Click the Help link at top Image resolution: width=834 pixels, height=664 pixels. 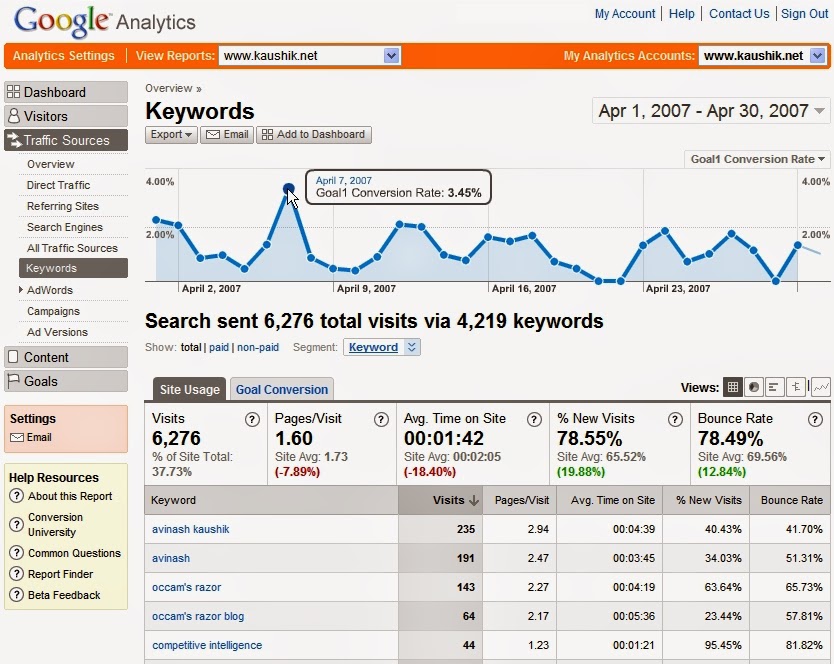(x=681, y=14)
